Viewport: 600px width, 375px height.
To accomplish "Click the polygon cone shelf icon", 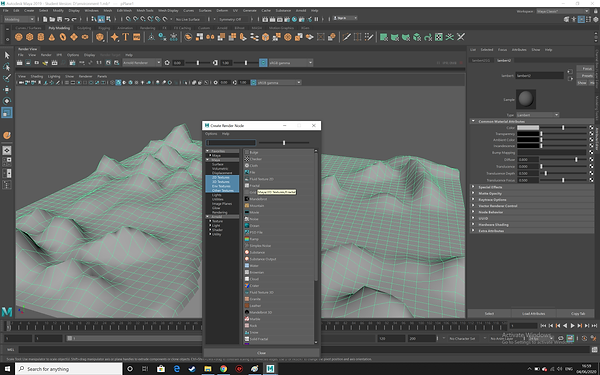I will 52,37.
